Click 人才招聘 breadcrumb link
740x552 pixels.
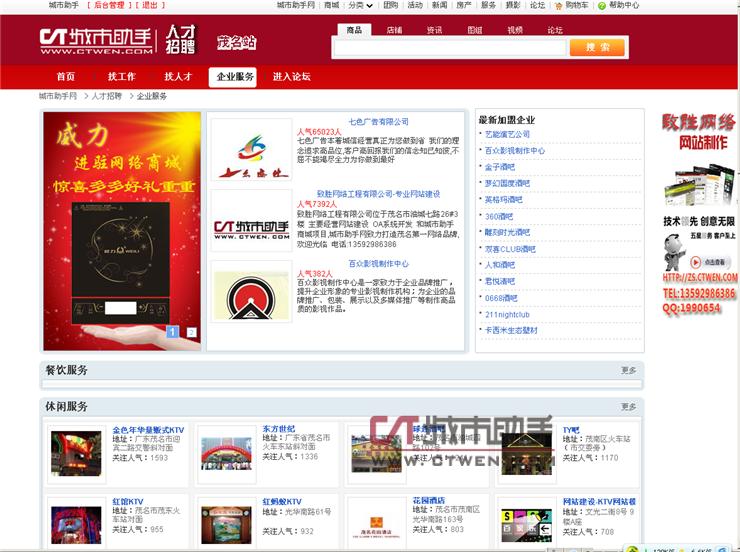(107, 96)
